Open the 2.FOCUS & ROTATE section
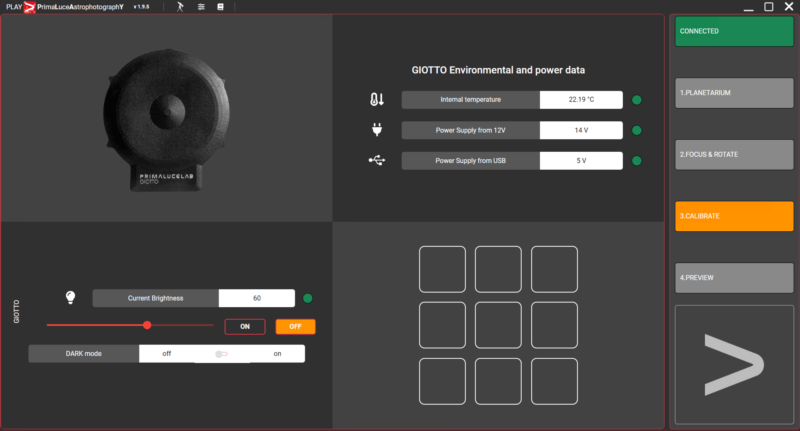 734,155
